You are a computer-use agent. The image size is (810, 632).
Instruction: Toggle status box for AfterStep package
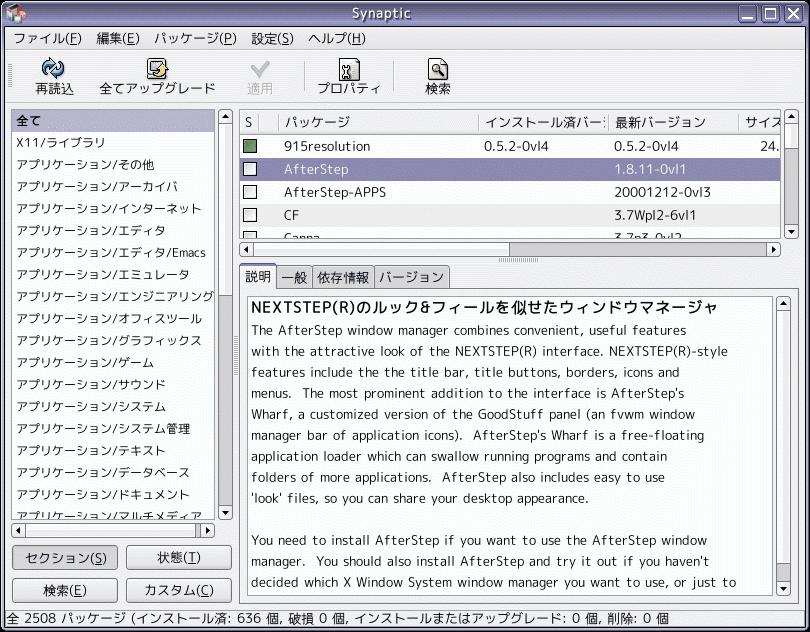tap(250, 169)
